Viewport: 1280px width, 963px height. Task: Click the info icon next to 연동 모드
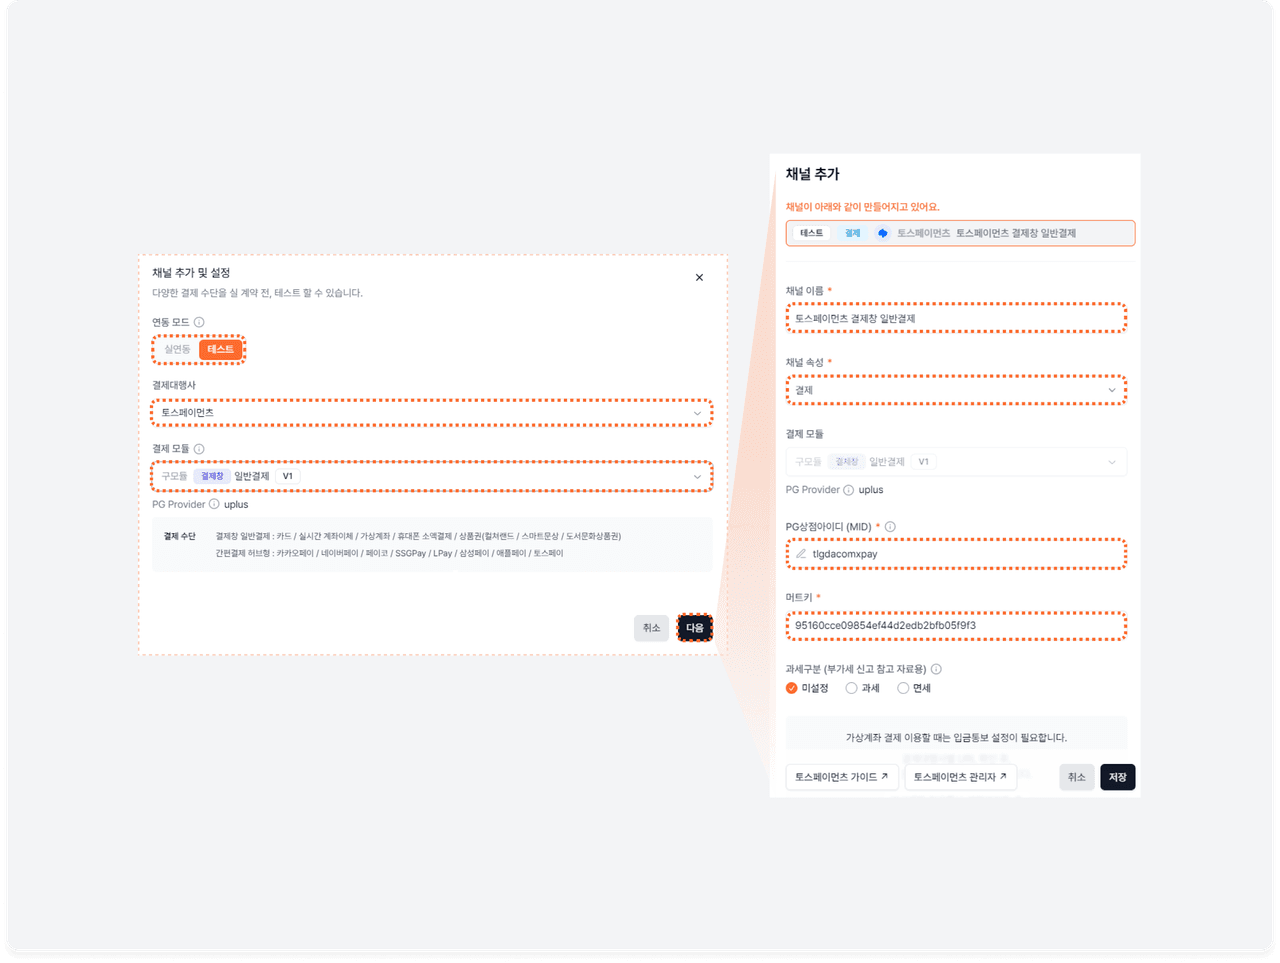point(199,322)
